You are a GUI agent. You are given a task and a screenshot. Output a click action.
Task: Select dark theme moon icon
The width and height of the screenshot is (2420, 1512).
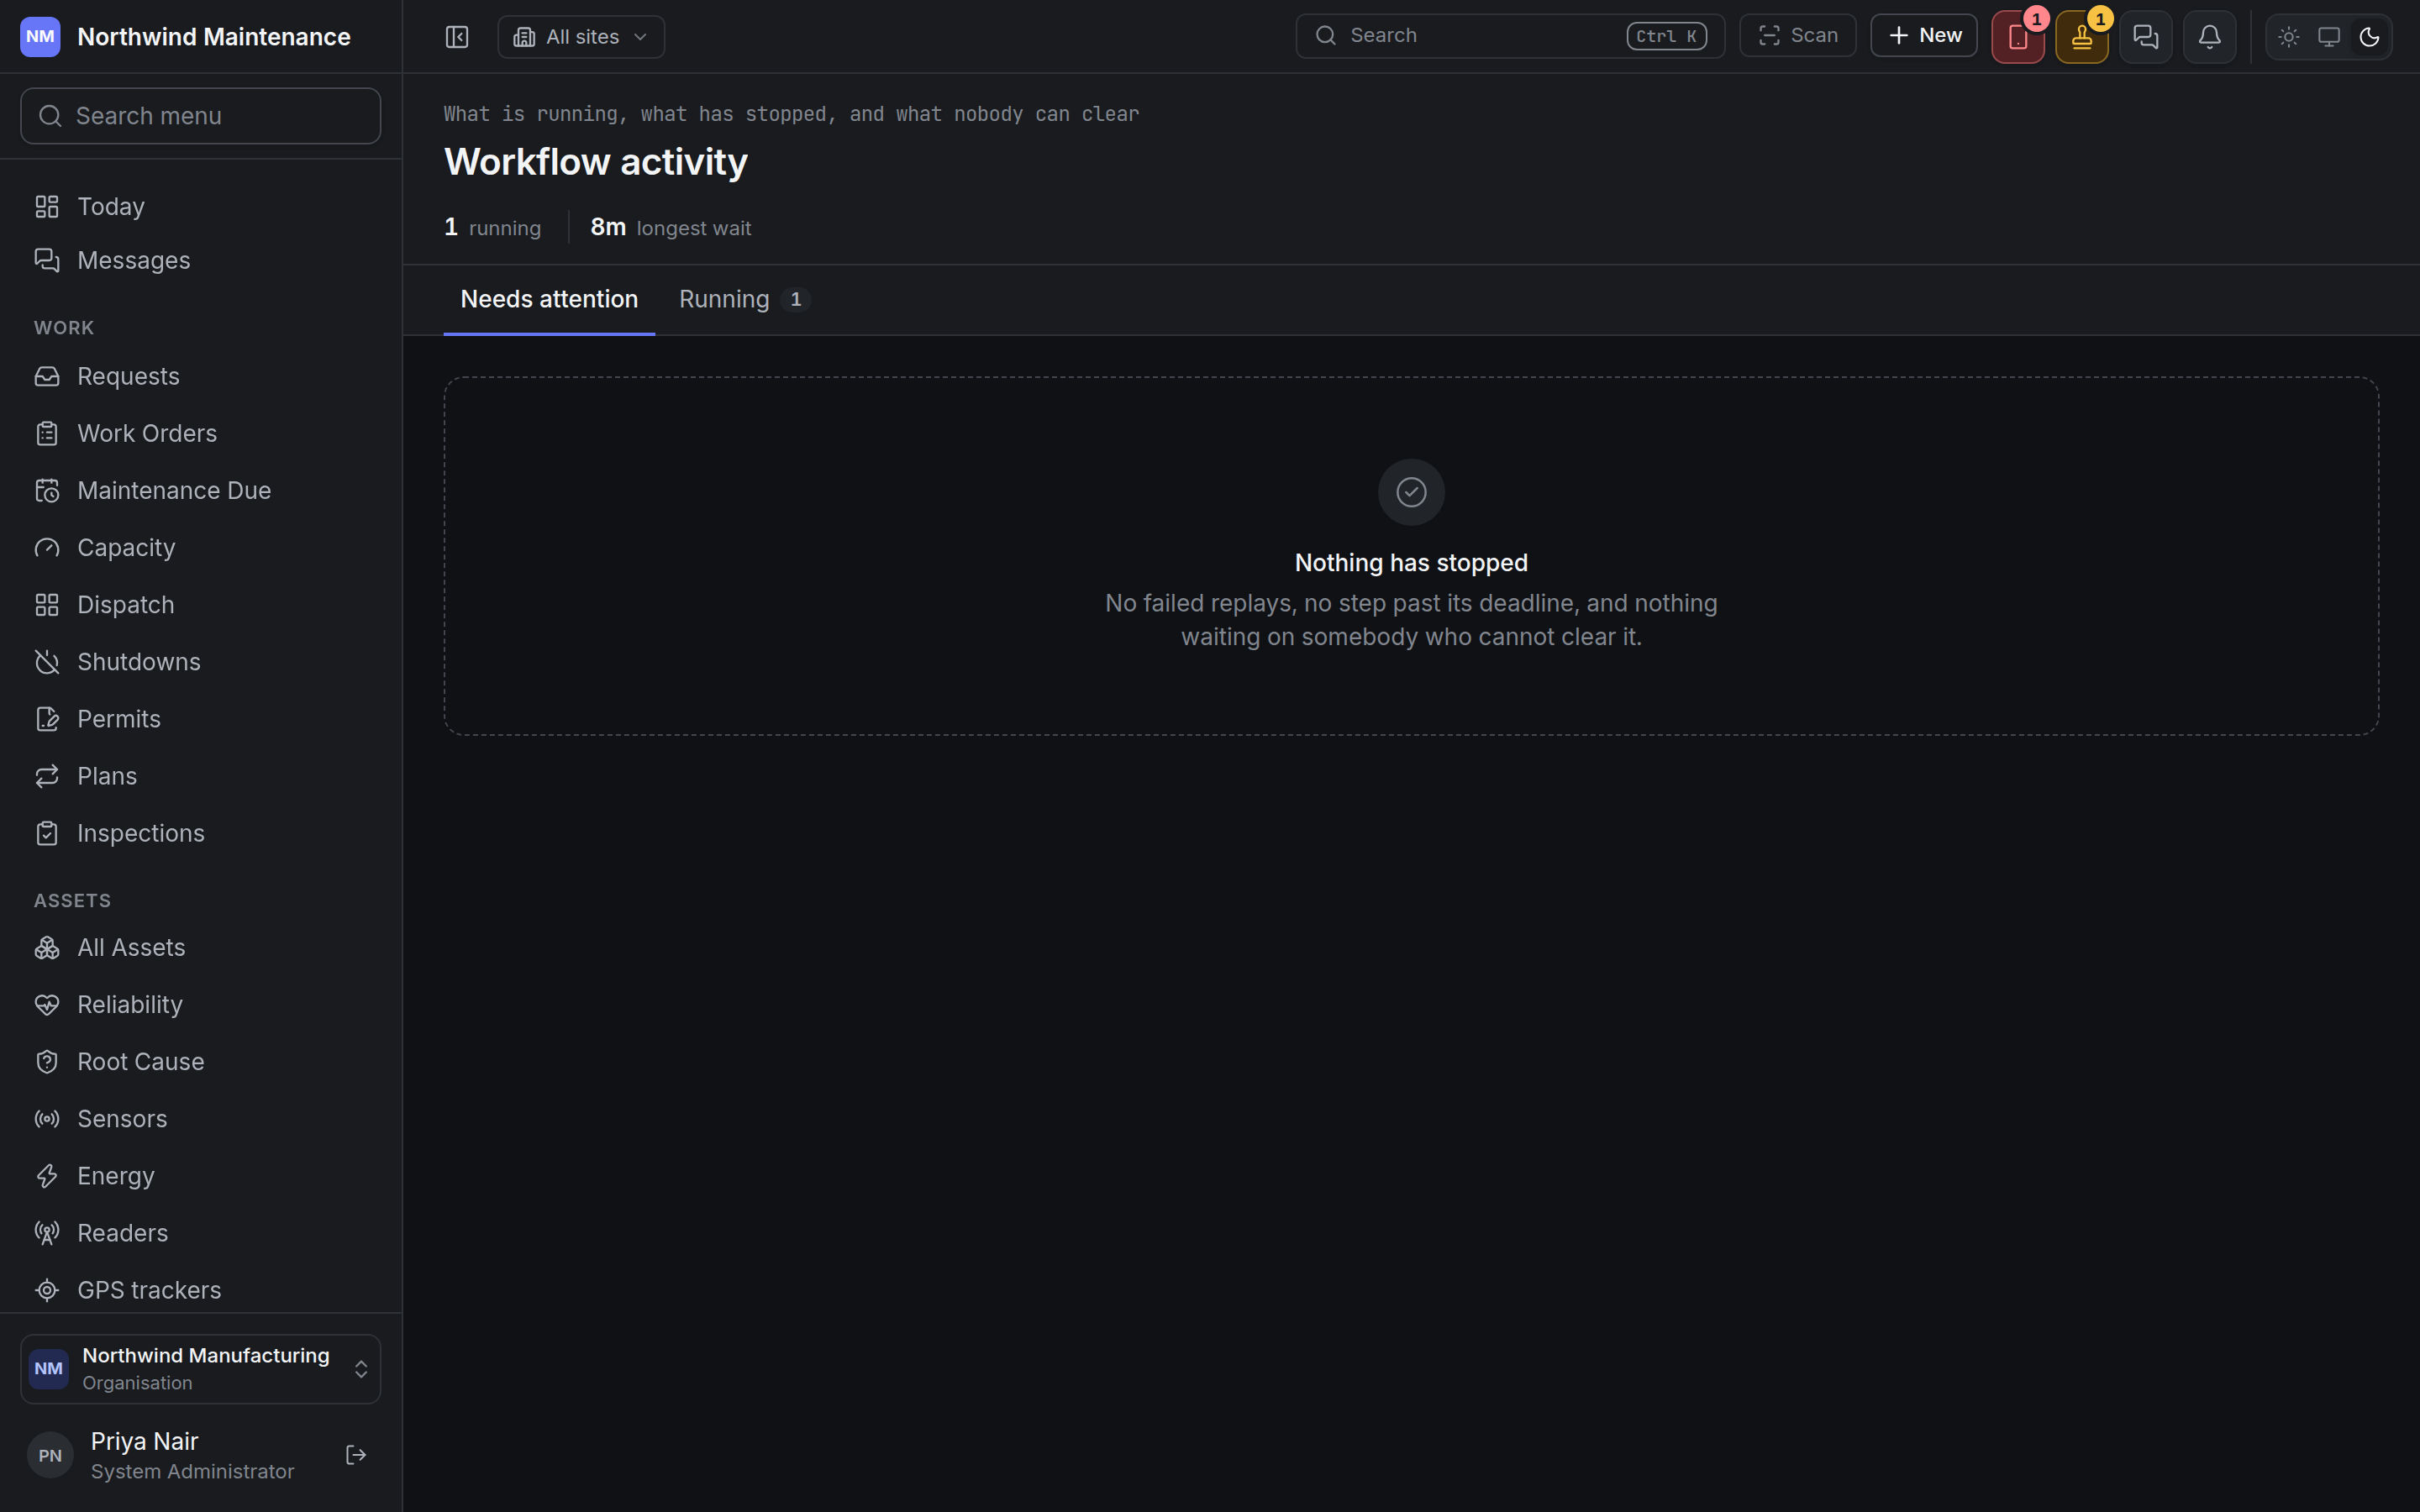2369,37
